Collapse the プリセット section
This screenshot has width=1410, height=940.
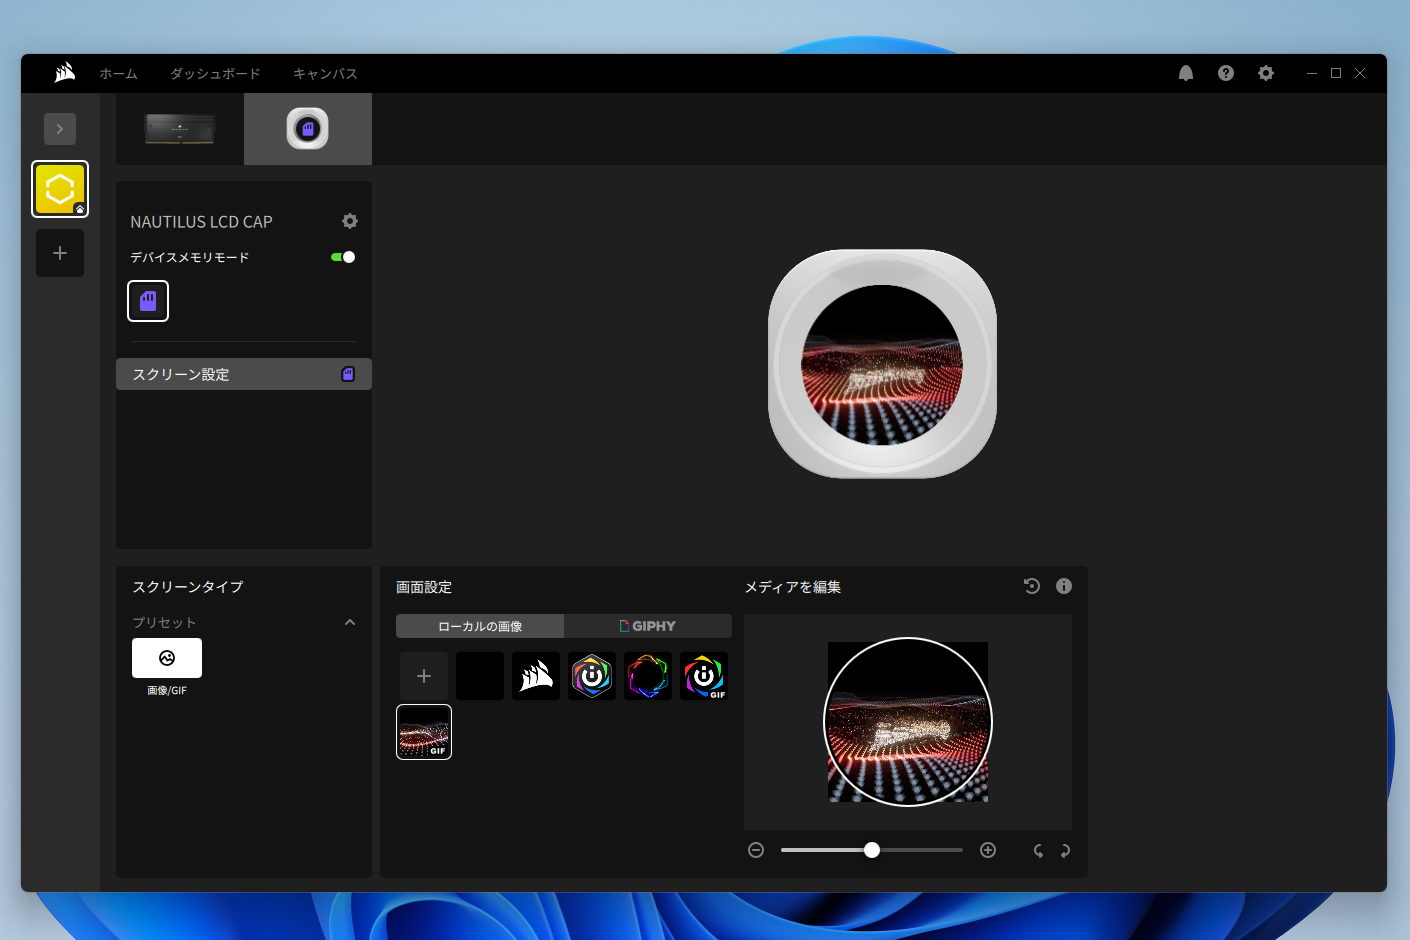(350, 622)
